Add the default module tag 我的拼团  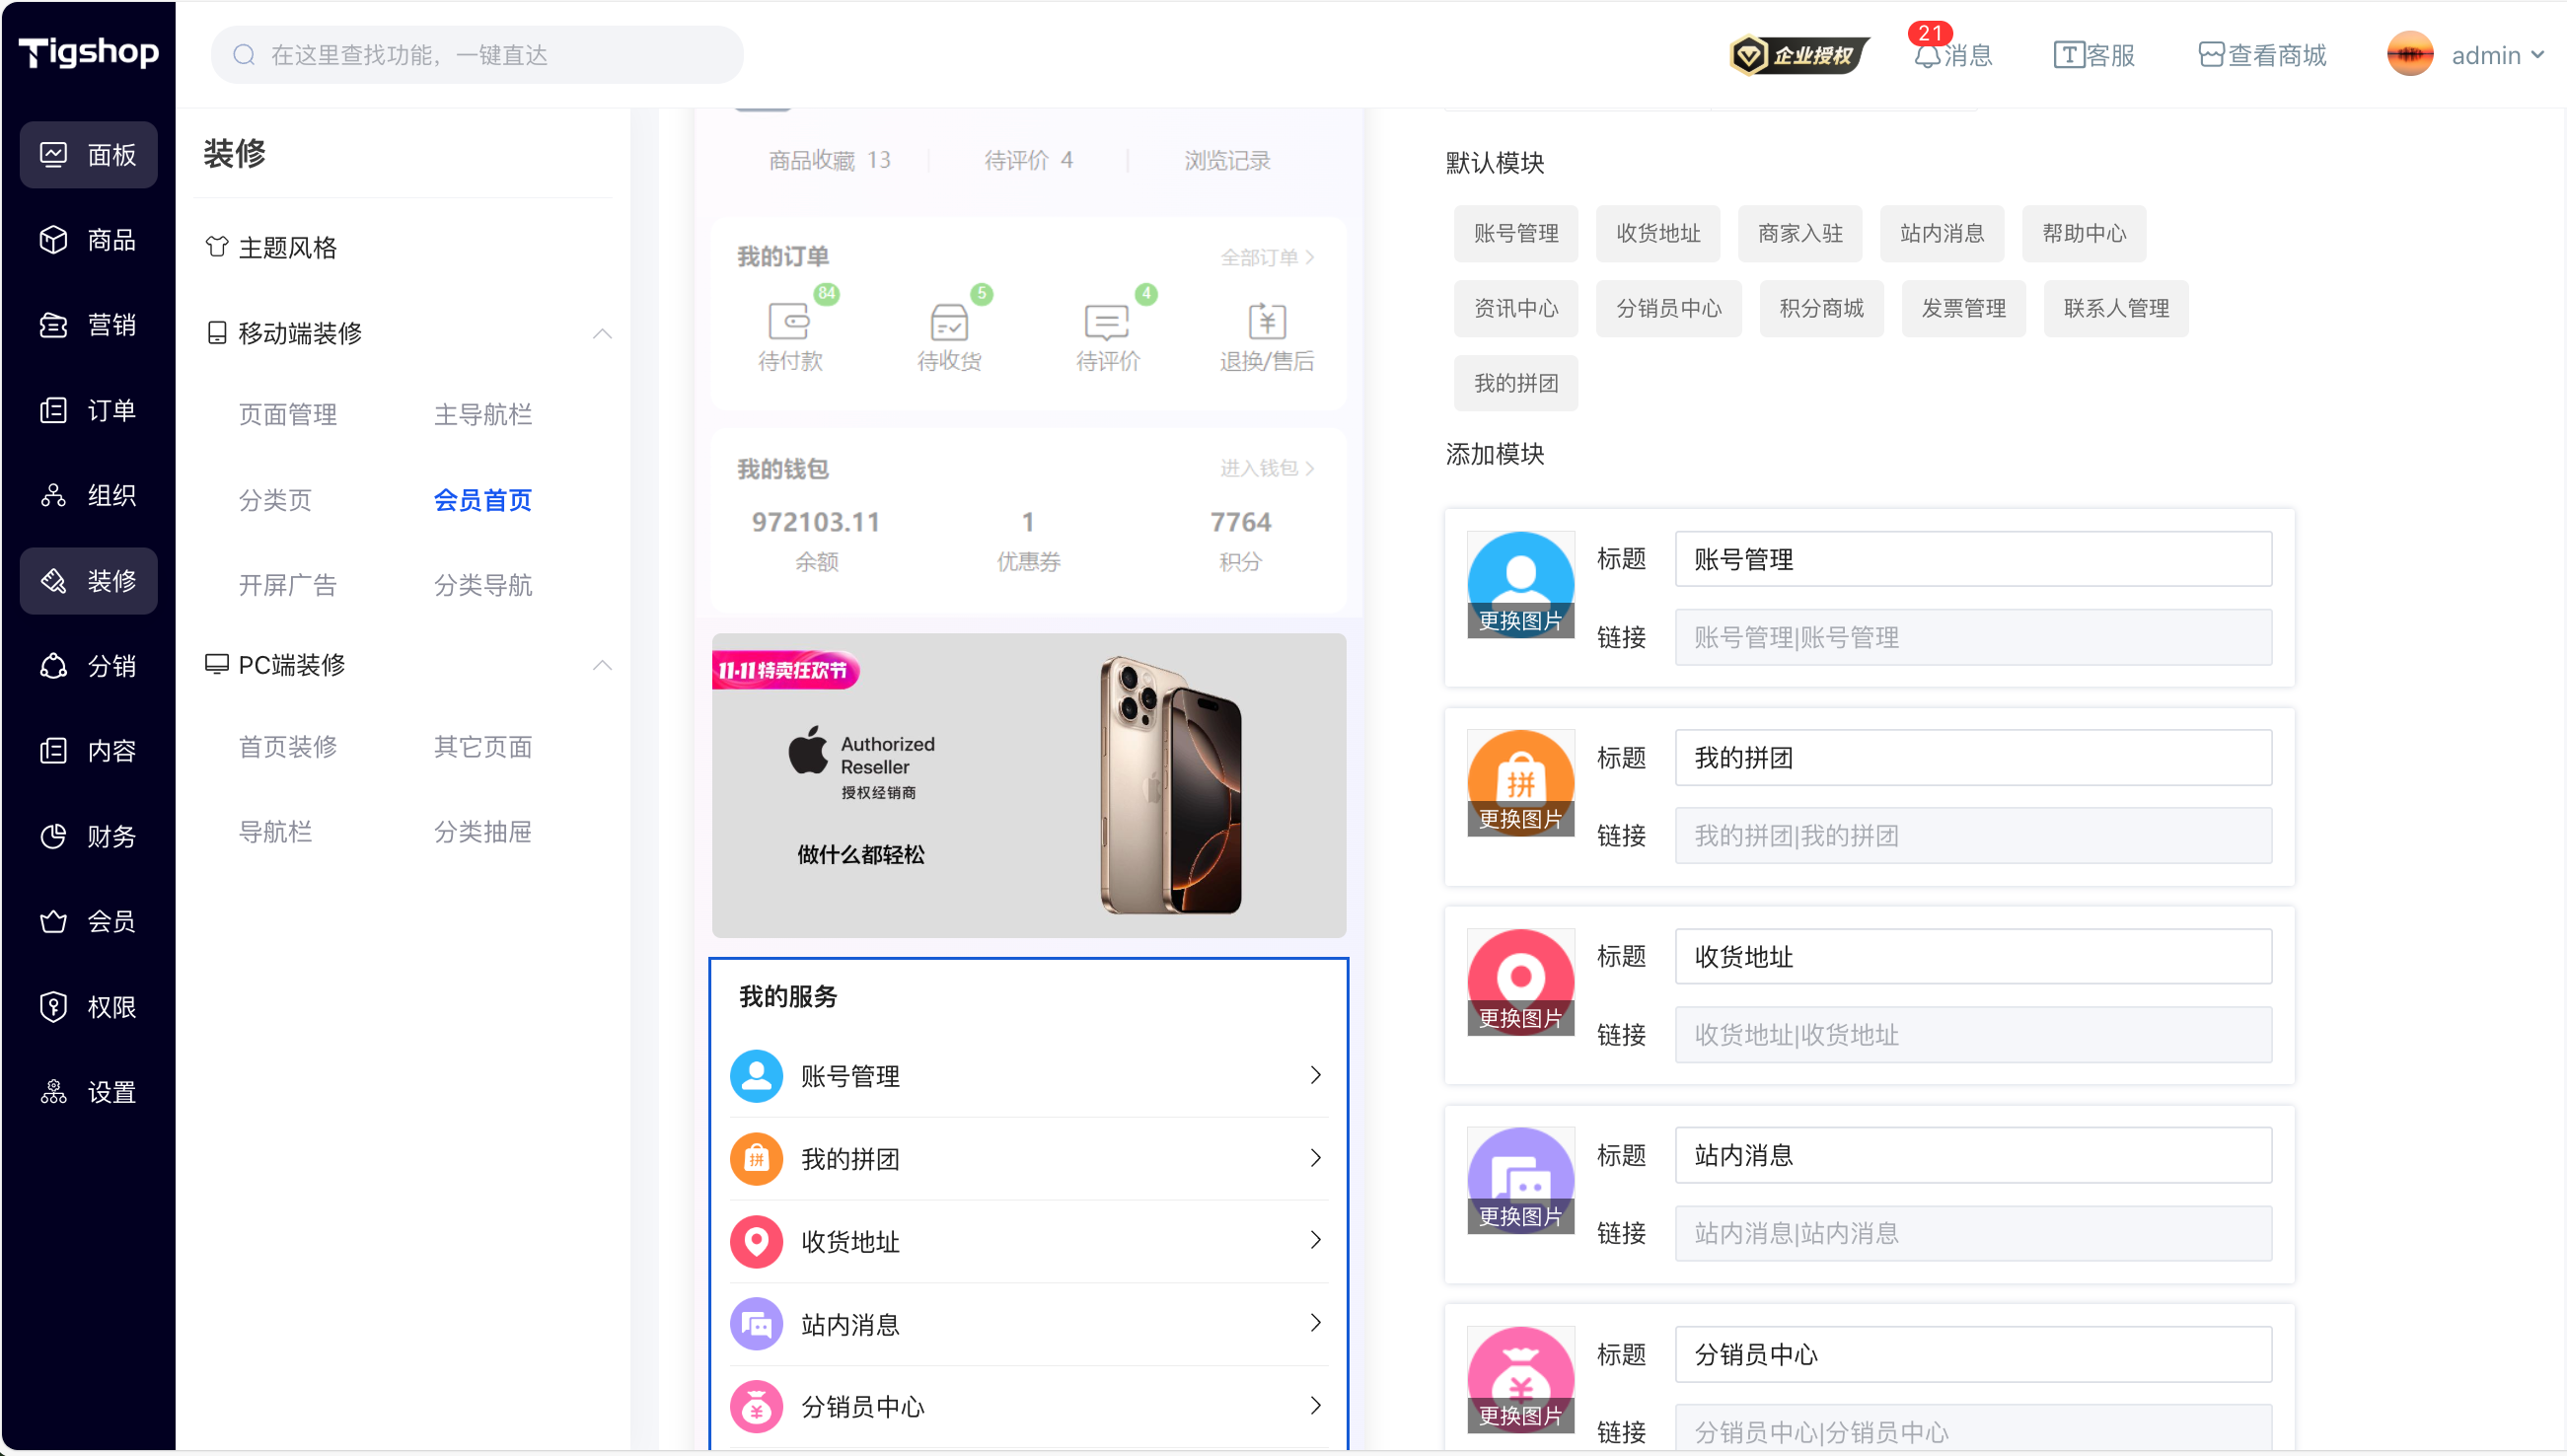tap(1516, 383)
